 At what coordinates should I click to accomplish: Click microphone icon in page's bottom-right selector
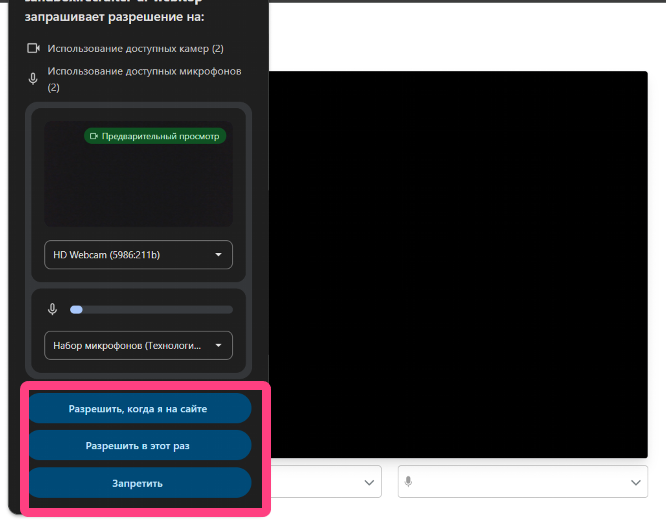pos(408,482)
